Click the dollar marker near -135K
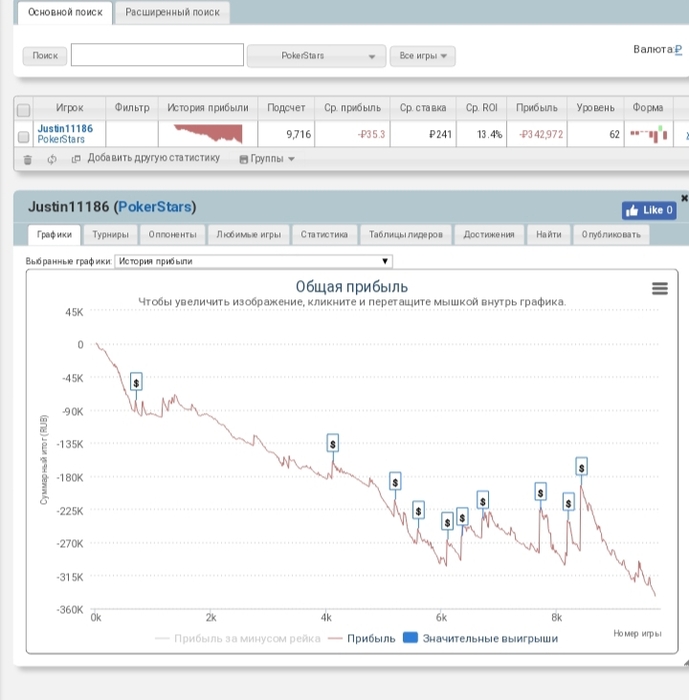Screen dimensions: 689x700 [333, 443]
